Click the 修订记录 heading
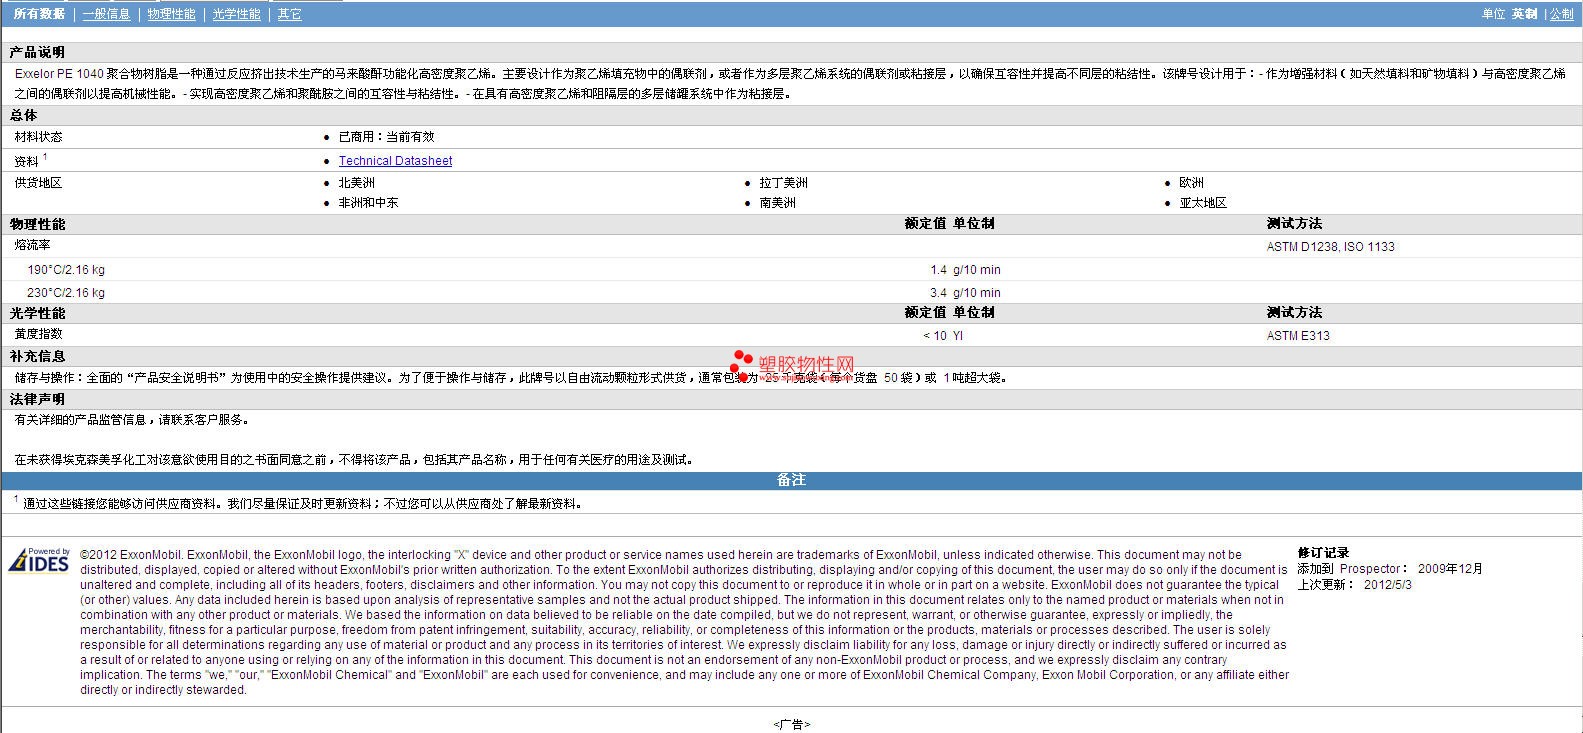 click(1323, 553)
